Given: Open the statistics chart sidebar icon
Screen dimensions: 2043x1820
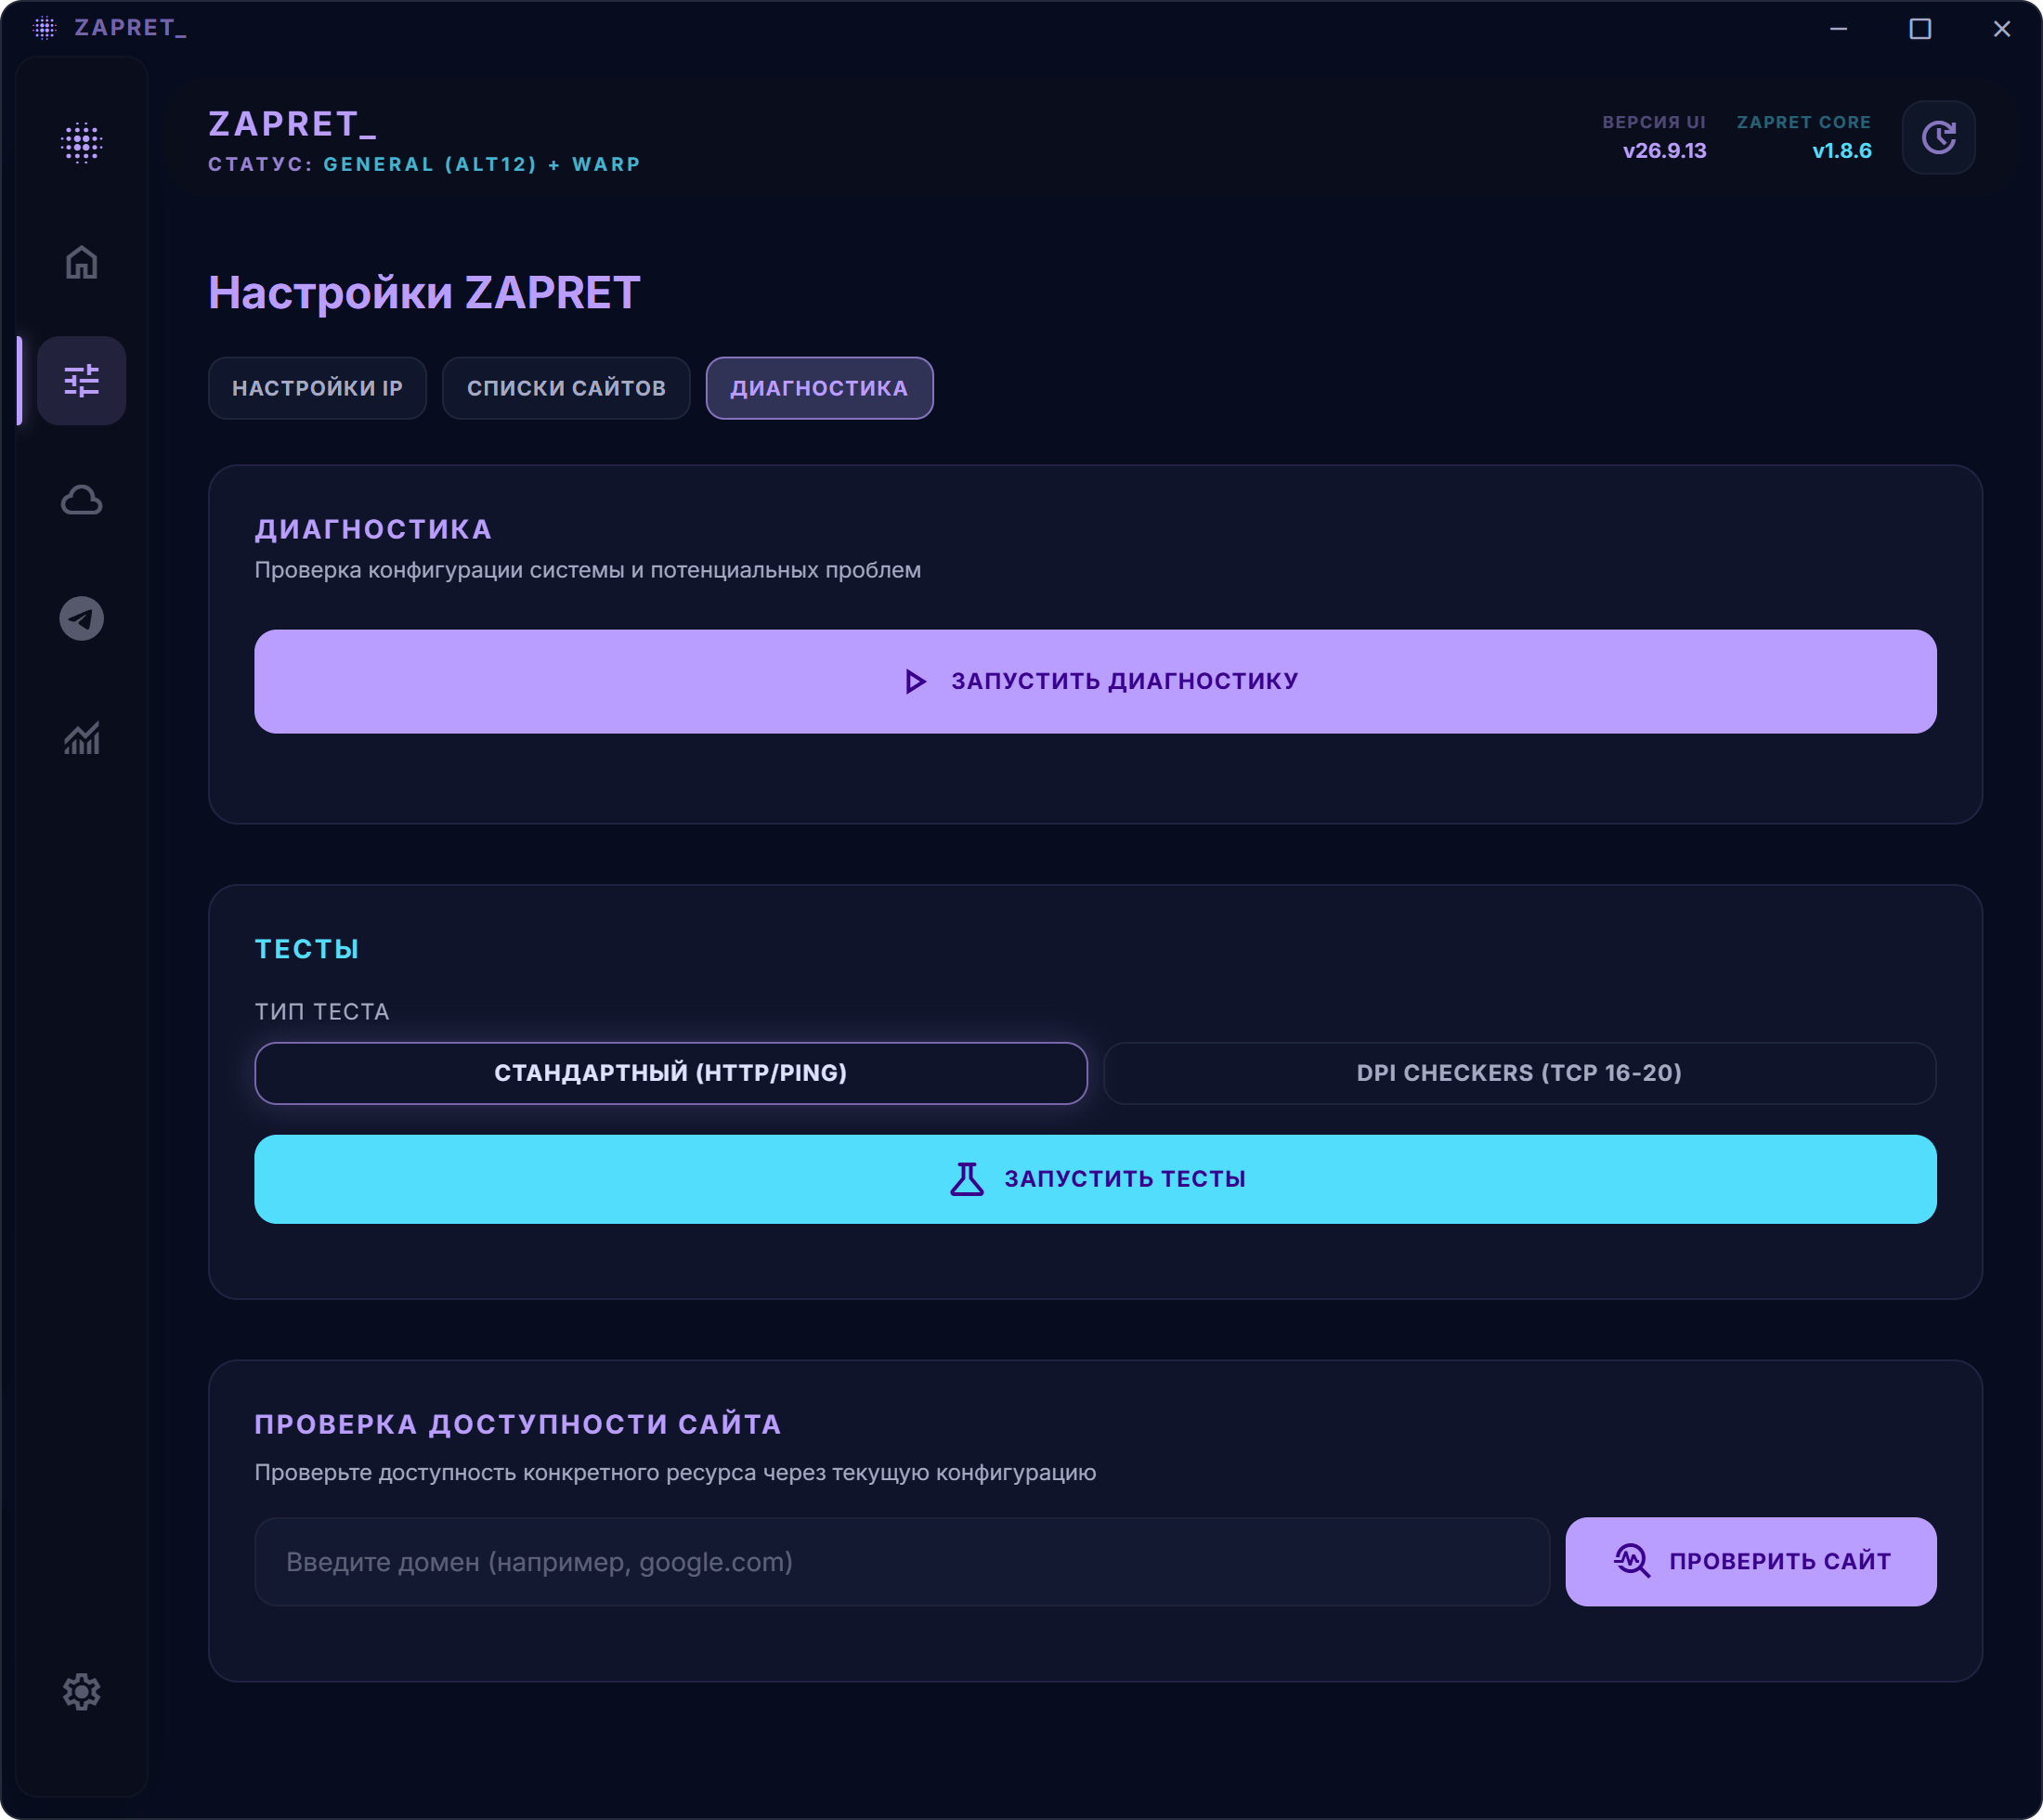Looking at the screenshot, I should (81, 738).
